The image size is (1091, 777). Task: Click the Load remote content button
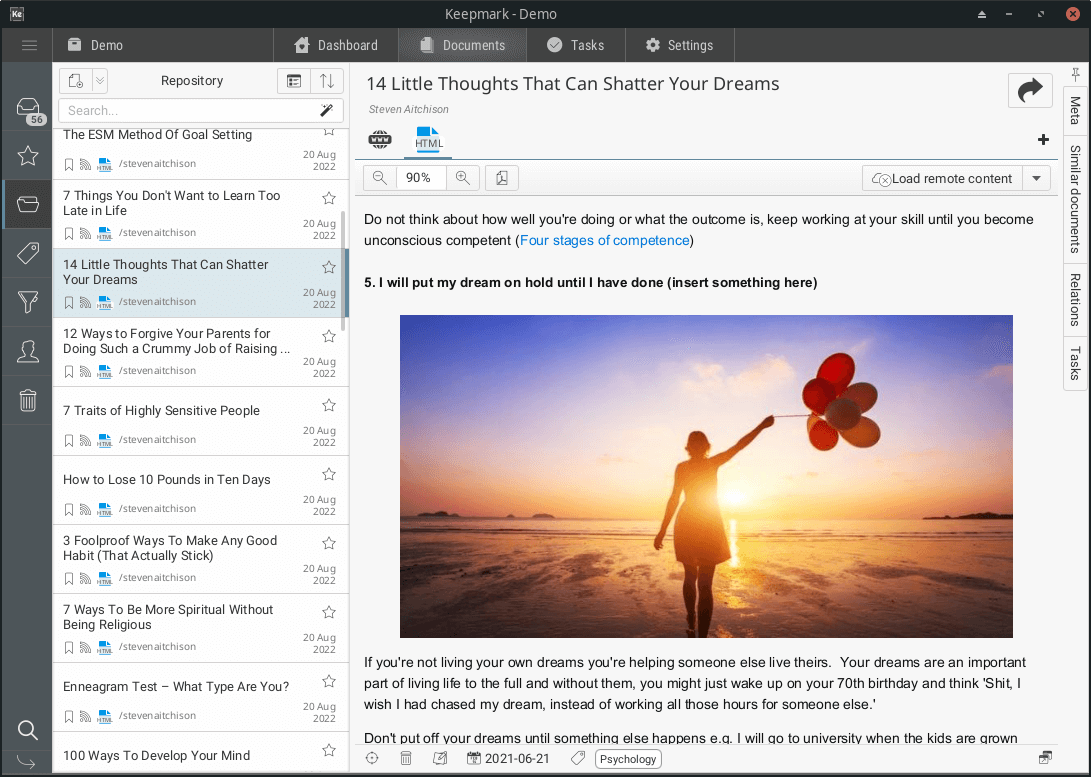click(x=942, y=178)
